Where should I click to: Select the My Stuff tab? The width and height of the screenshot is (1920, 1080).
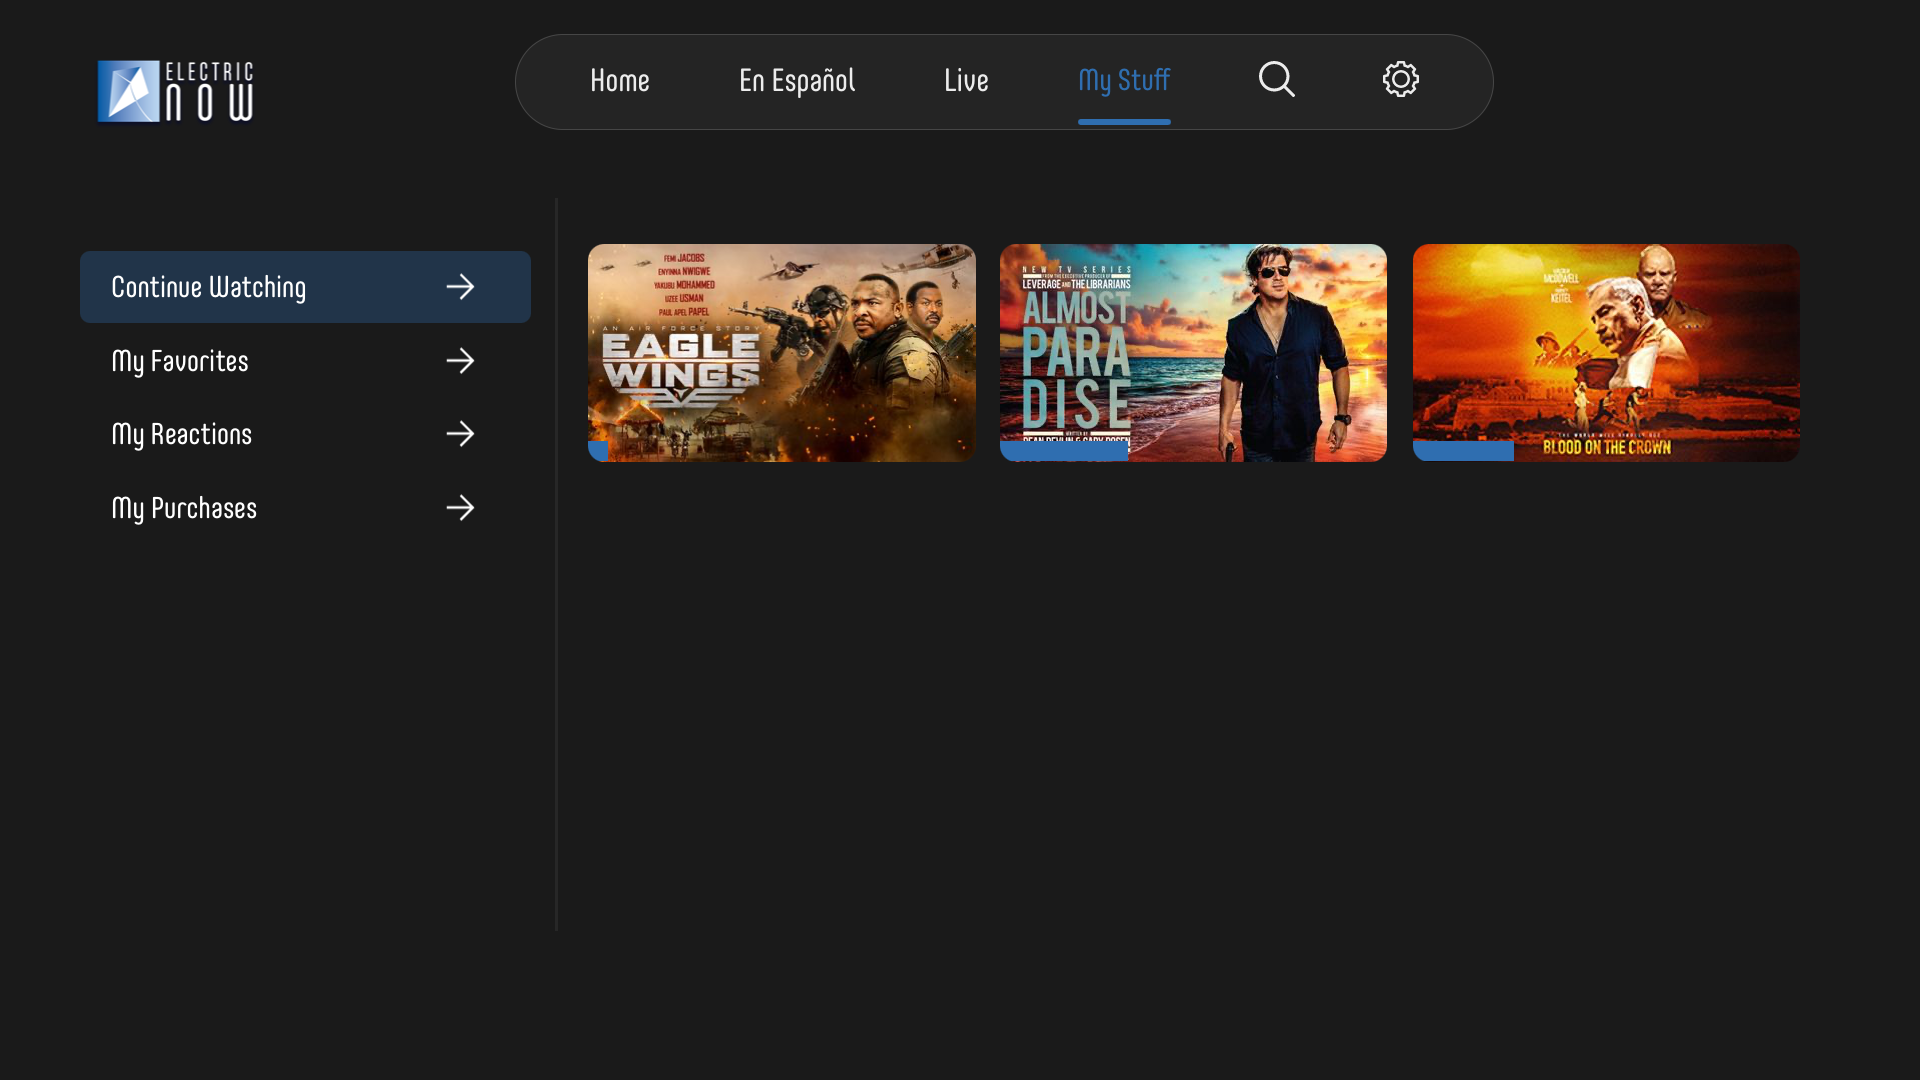tap(1124, 82)
